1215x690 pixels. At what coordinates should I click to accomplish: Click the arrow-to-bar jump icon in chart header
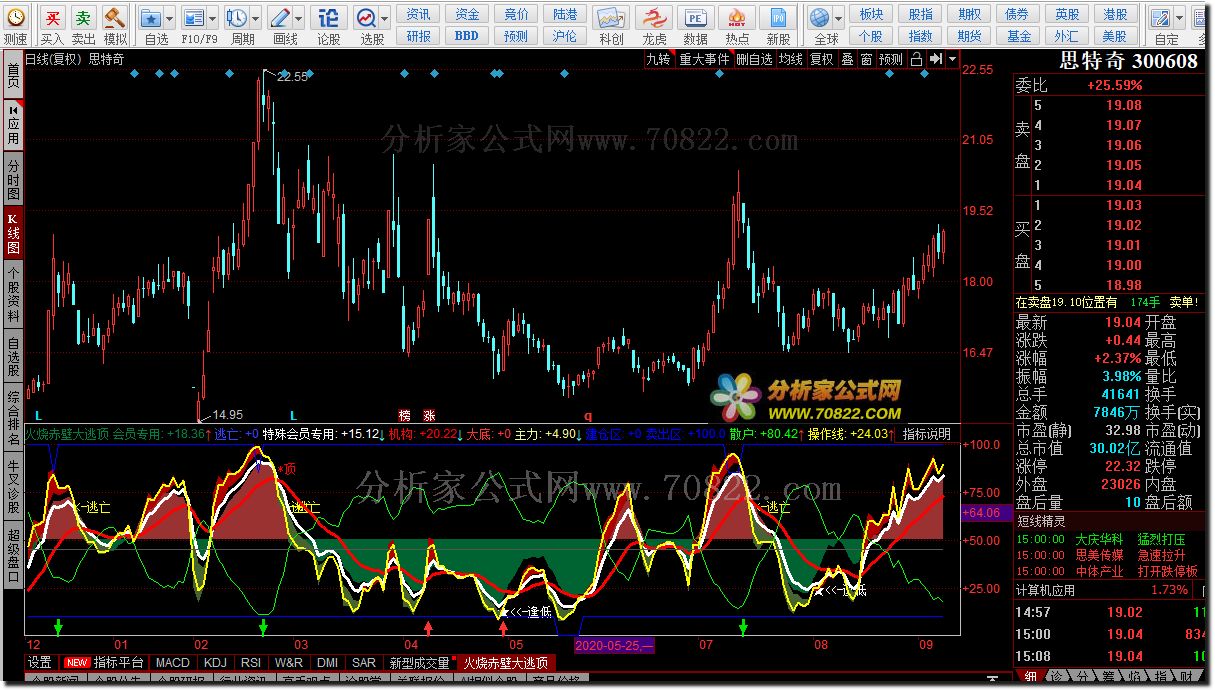tap(935, 59)
